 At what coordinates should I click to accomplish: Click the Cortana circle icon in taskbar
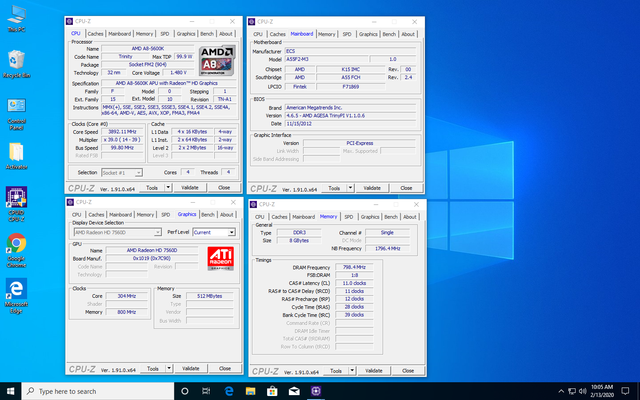(184, 391)
